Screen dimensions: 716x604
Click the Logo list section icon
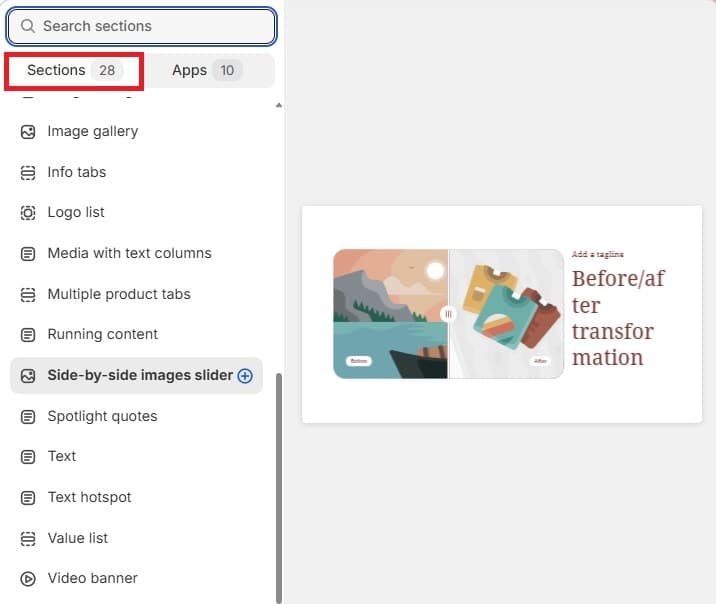[28, 213]
